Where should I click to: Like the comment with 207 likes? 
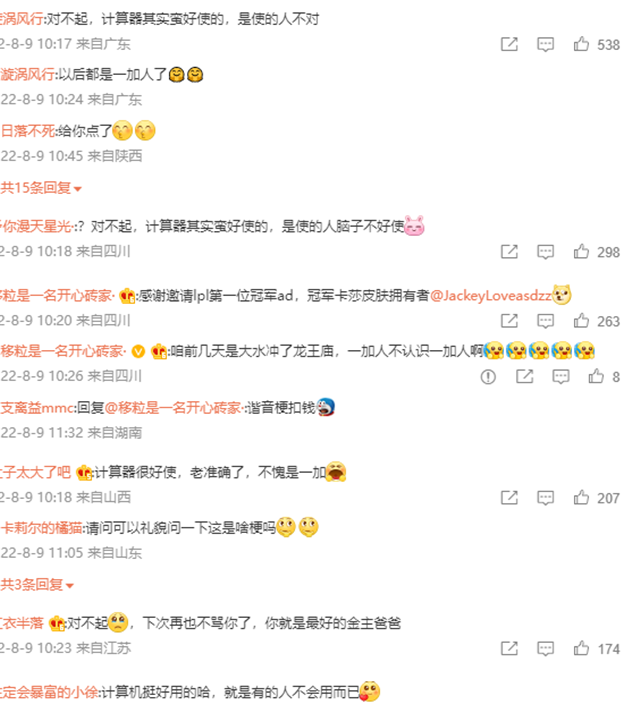point(581,497)
